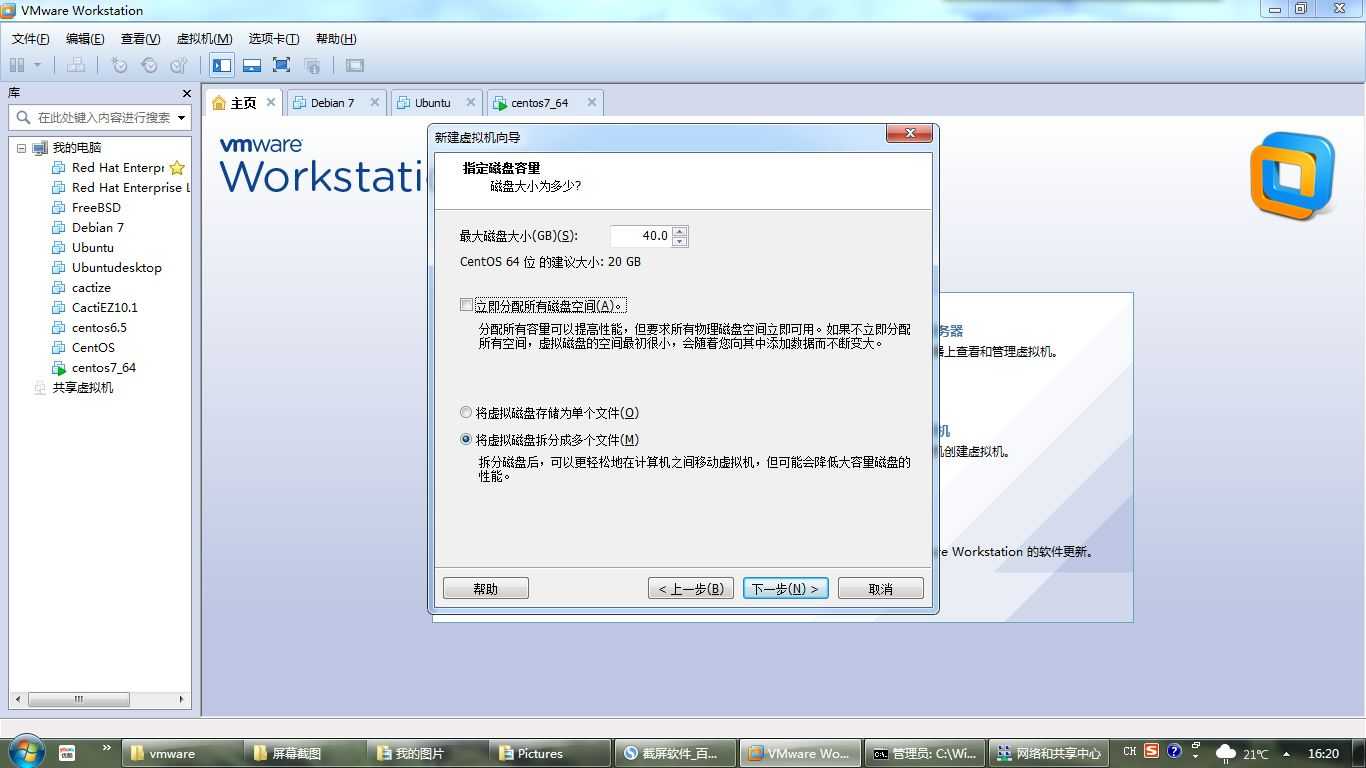The height and width of the screenshot is (768, 1366).
Task: Select the Ubuntudesktop virtual machine
Action: pos(107,267)
